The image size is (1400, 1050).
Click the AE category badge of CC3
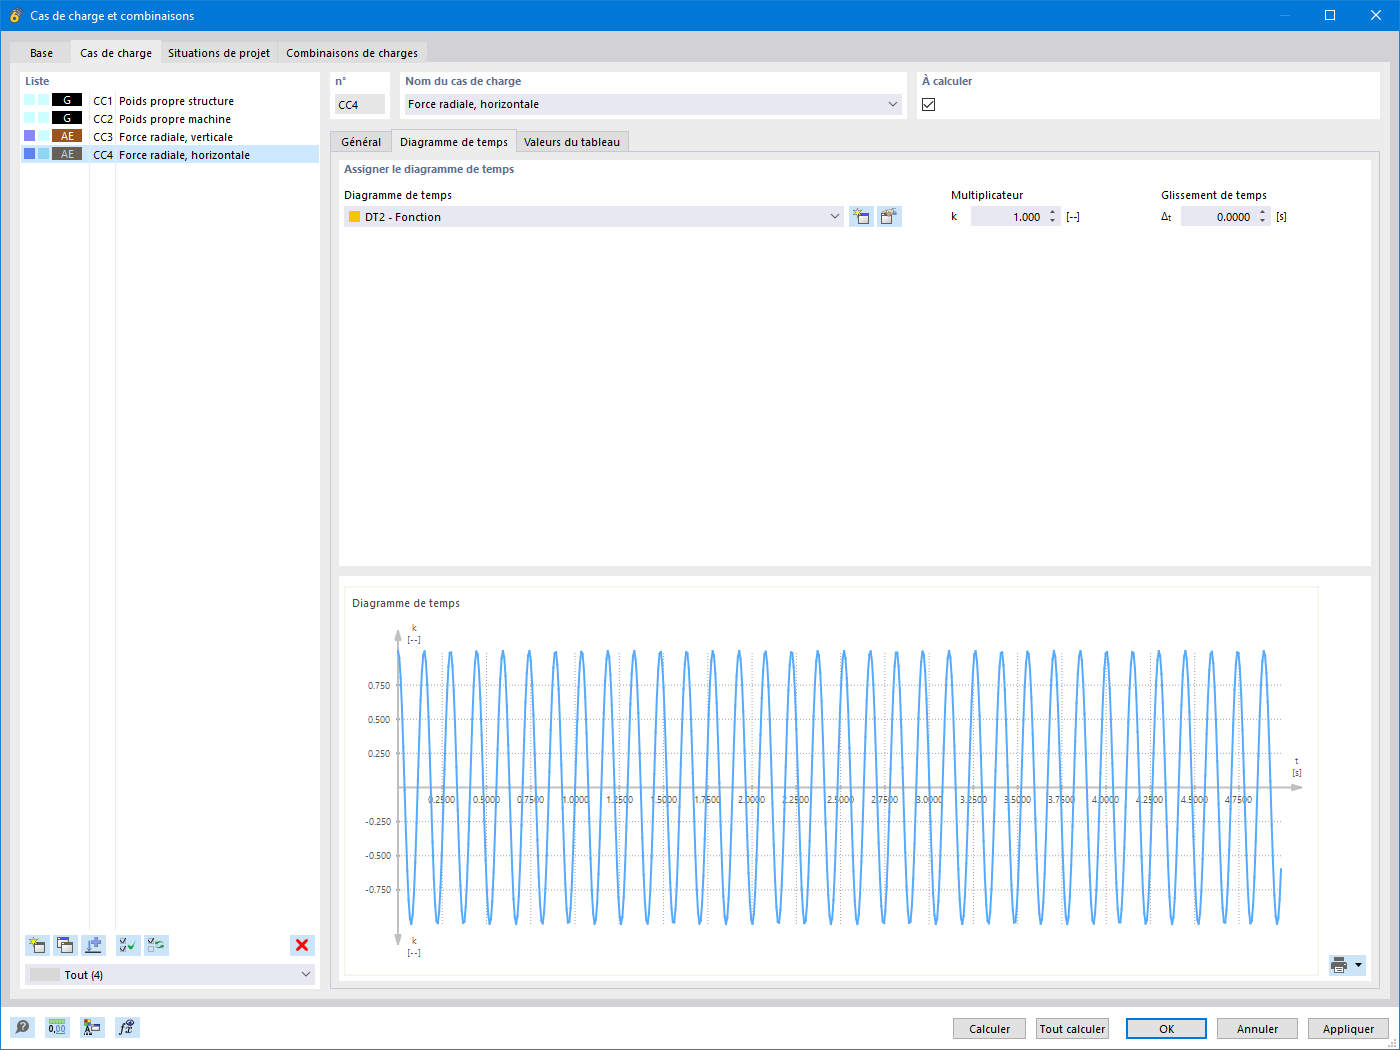coord(67,136)
